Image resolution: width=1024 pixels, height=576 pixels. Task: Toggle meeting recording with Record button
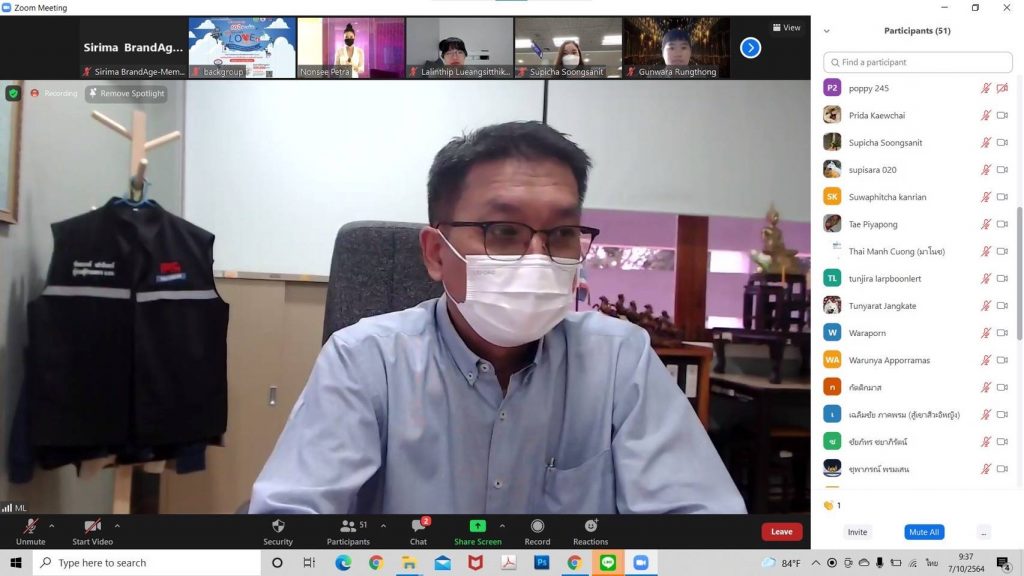coord(537,526)
